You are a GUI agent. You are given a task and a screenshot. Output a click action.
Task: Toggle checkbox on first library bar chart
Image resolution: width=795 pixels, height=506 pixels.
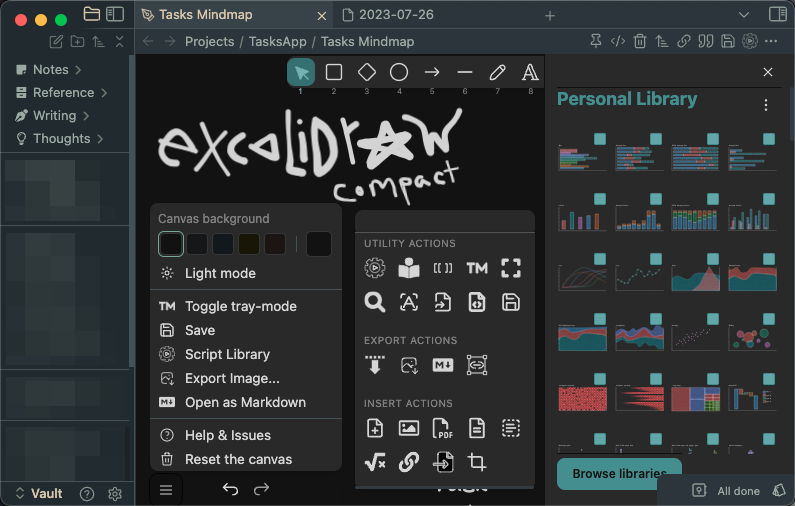point(600,139)
